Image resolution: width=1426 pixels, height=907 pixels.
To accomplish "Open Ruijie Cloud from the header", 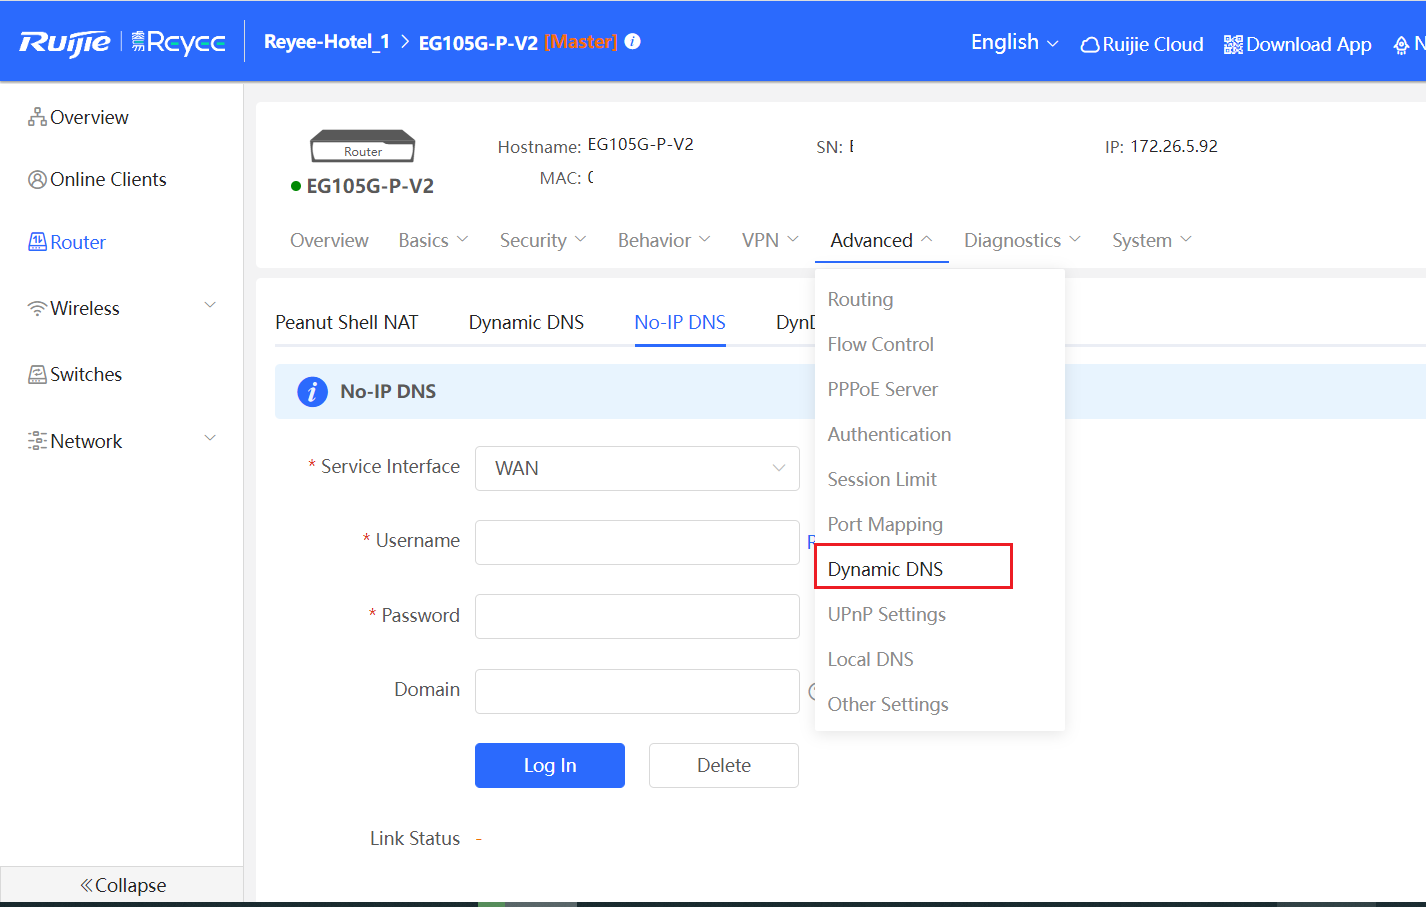I will [1142, 44].
